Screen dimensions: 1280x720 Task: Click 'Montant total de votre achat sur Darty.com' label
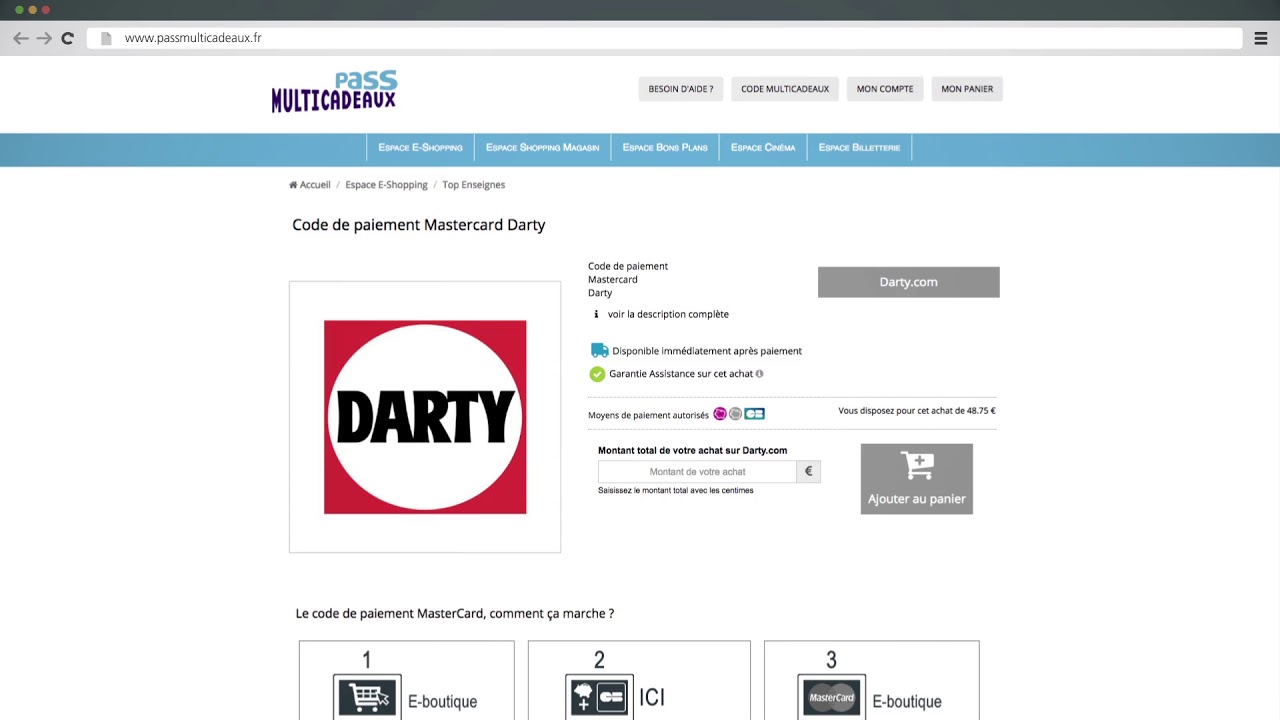click(x=692, y=451)
